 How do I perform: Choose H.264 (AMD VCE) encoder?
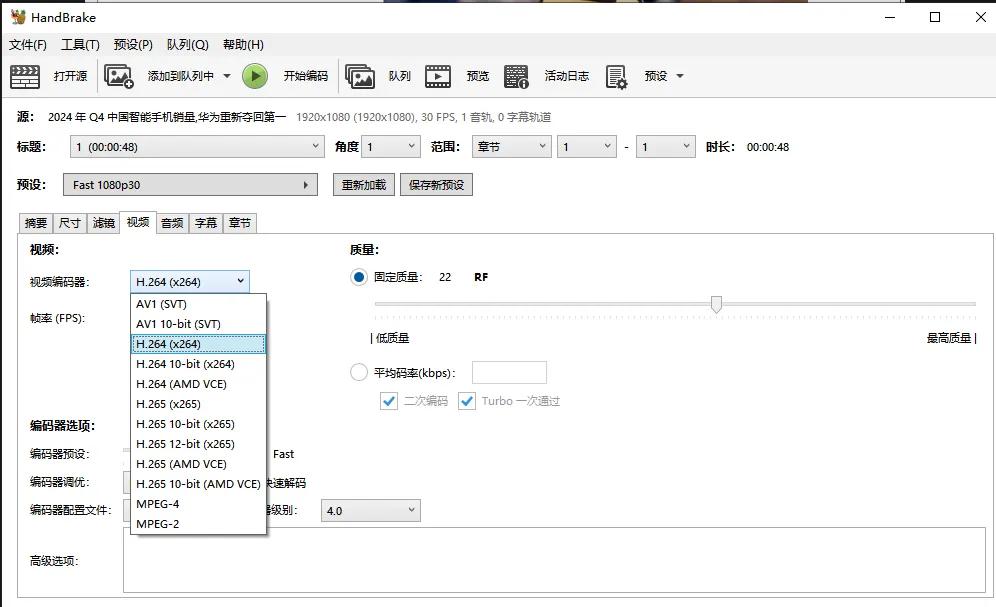pos(198,384)
